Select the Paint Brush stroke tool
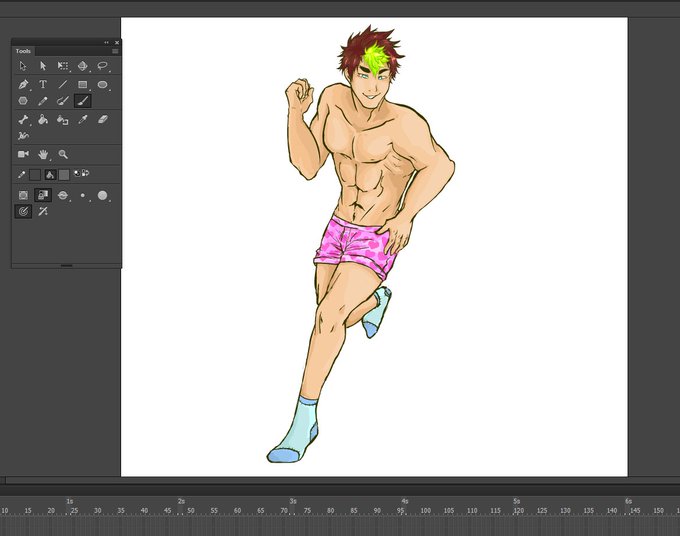The image size is (680, 536). (x=63, y=101)
